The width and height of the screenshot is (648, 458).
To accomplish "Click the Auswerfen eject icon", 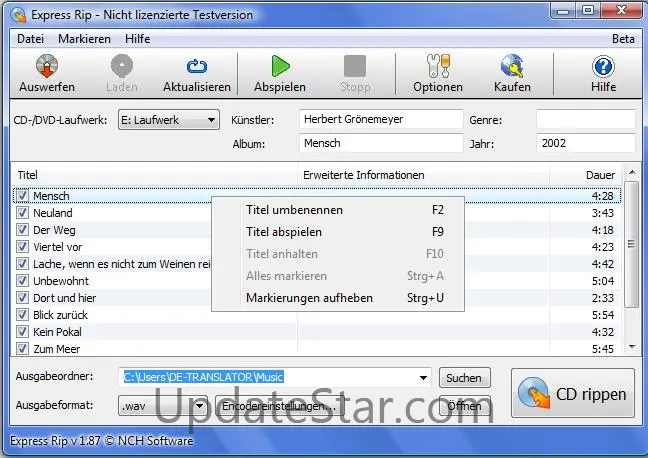I will 47,65.
